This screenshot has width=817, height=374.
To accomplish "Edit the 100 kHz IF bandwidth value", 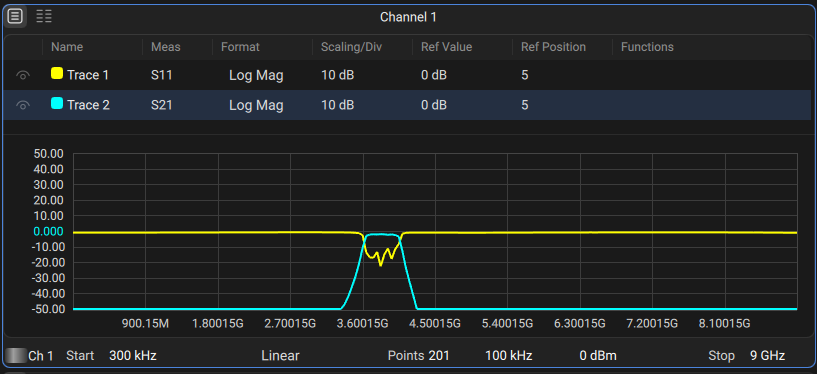I will click(509, 356).
